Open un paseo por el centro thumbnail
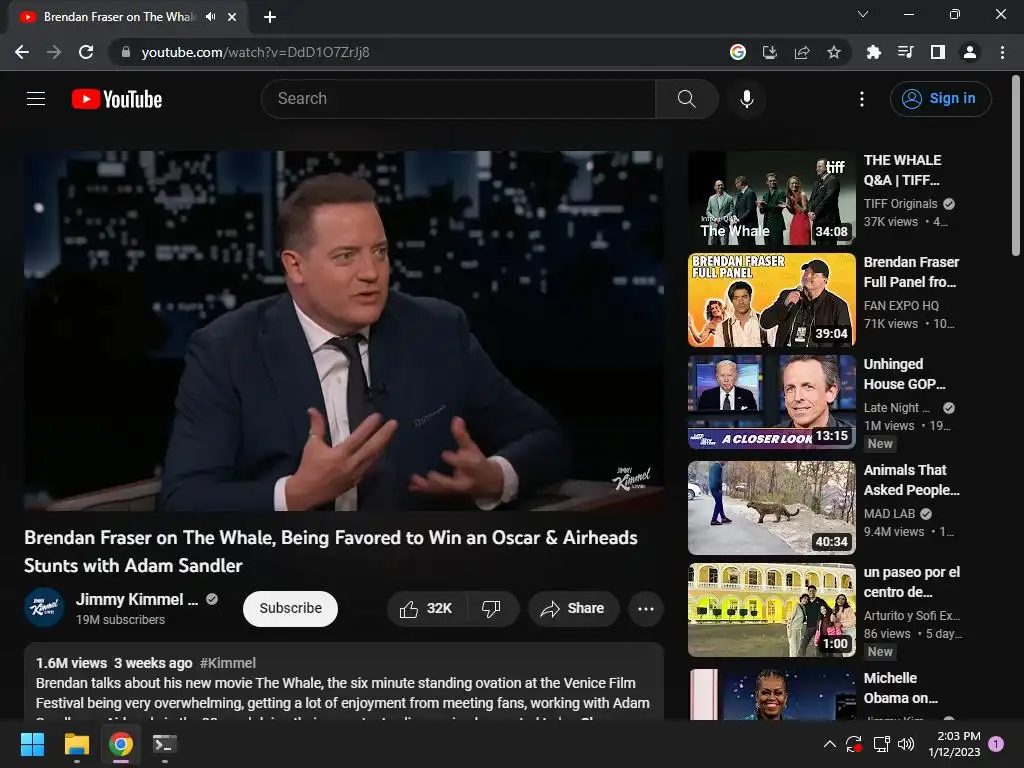 [x=771, y=609]
